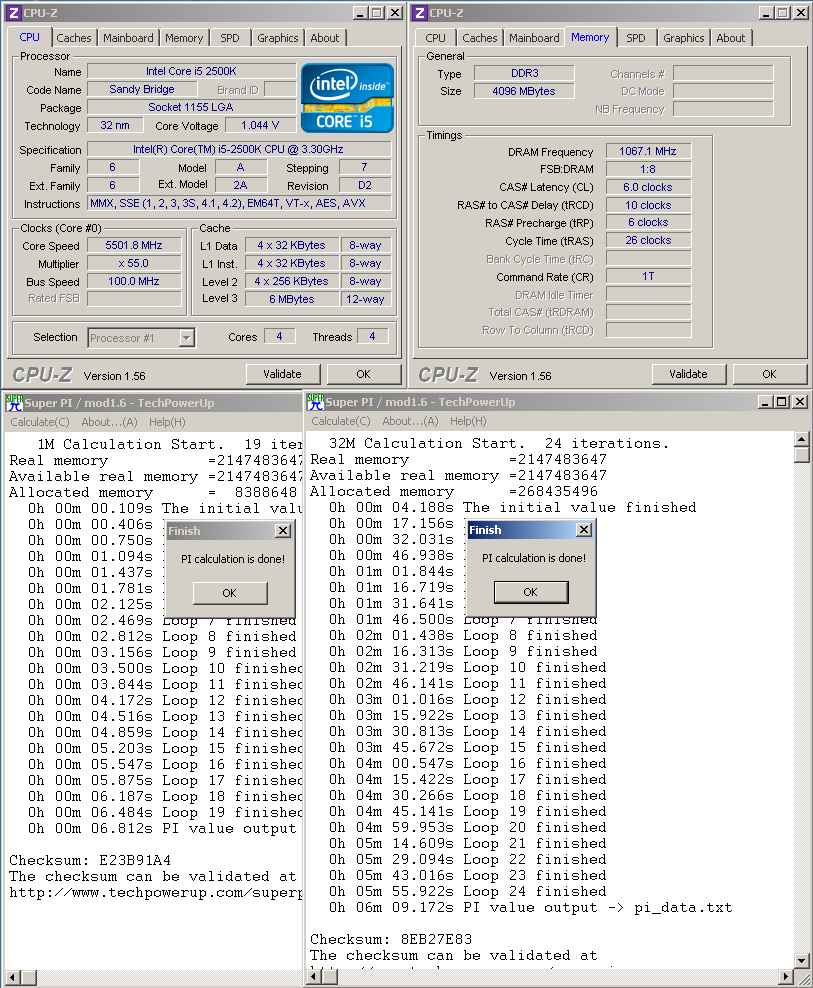Viewport: 813px width, 988px height.
Task: Click the Super PI icon in right Super PI window
Action: (316, 401)
